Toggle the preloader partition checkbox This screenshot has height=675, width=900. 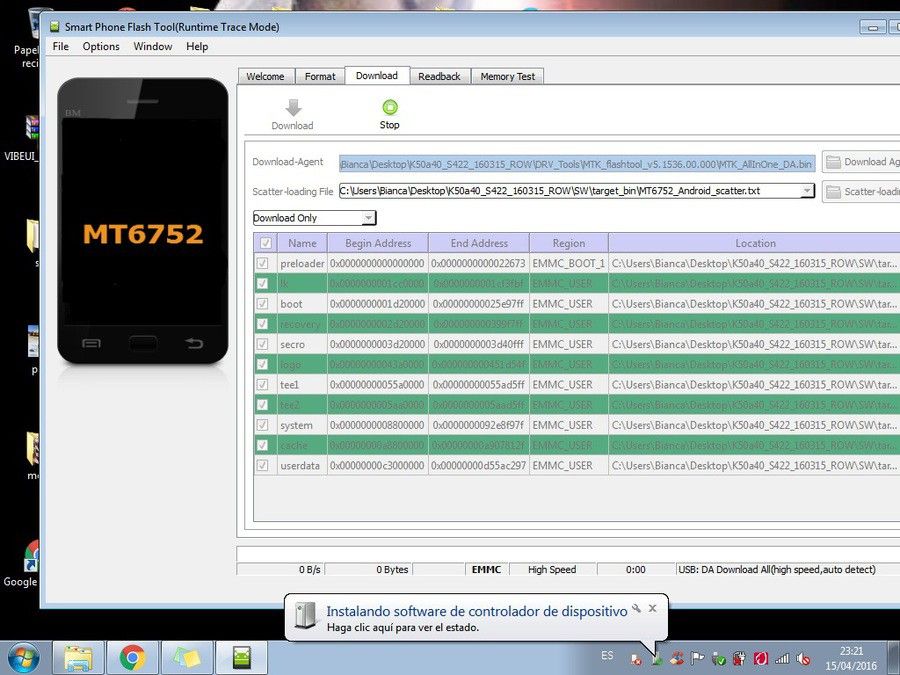point(262,263)
